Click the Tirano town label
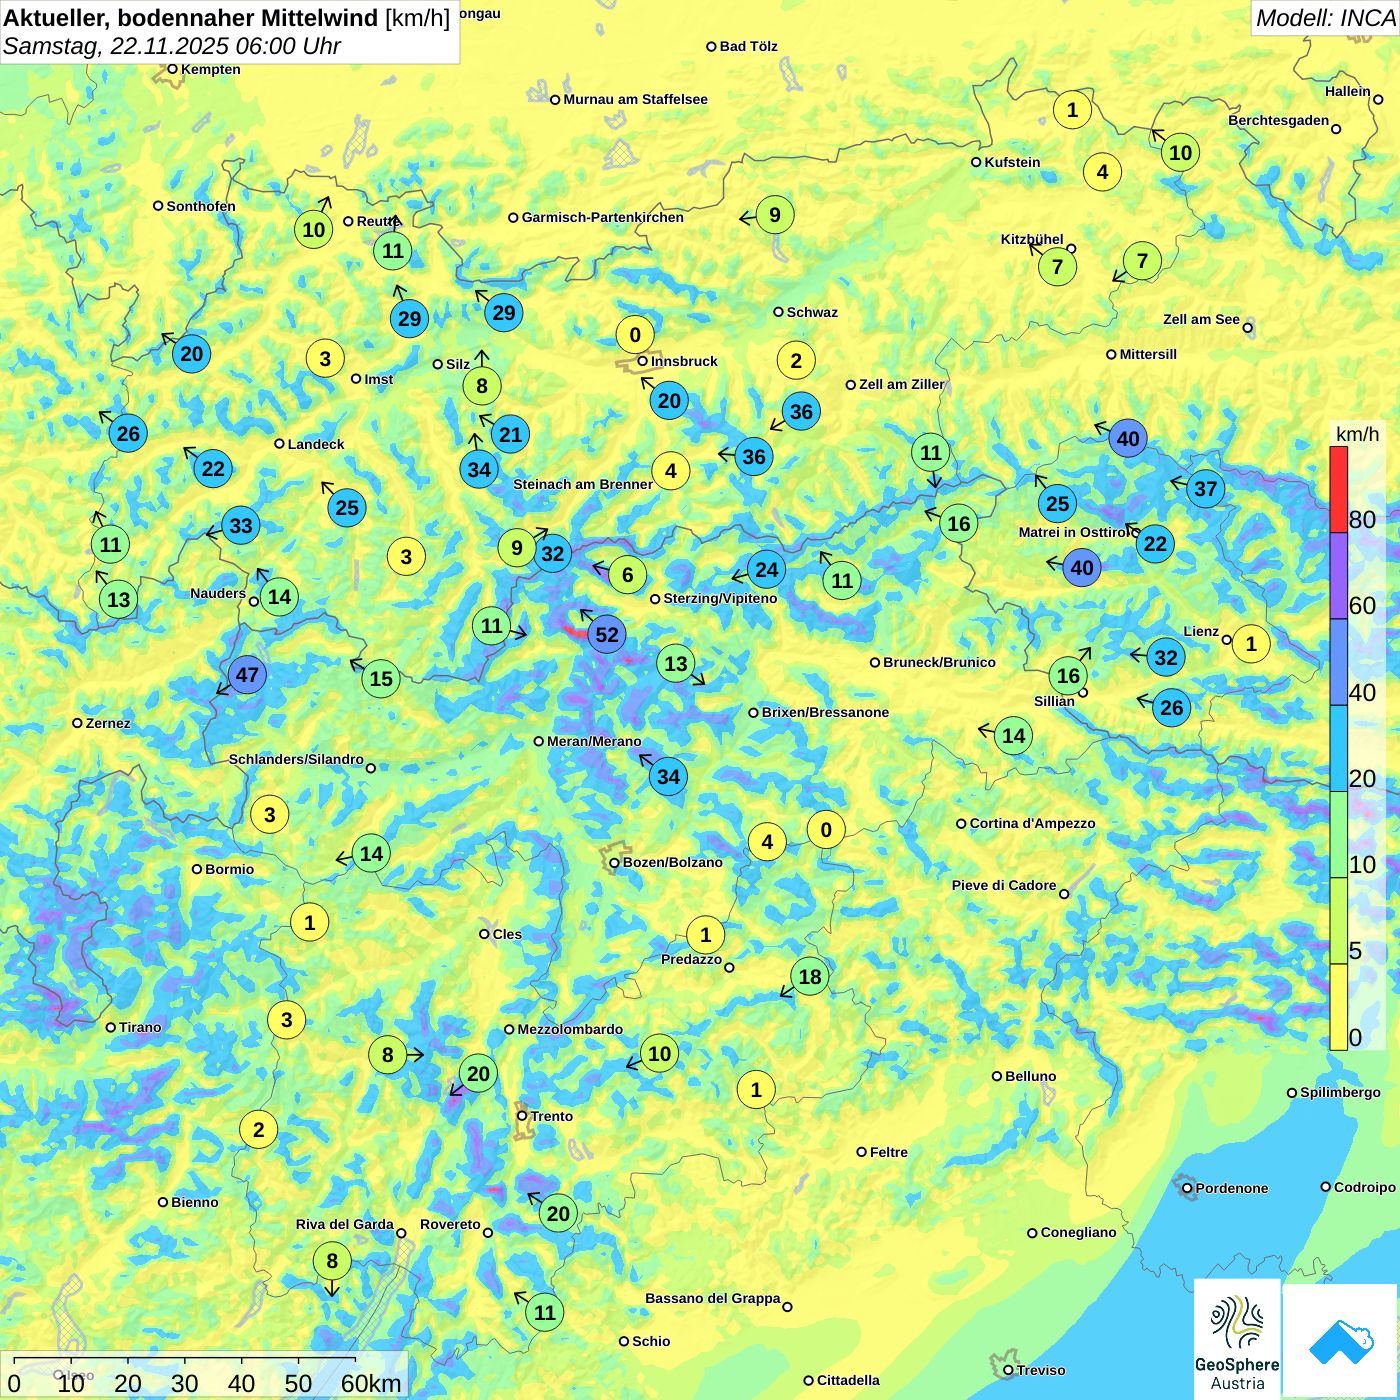Screen dimensions: 1400x1400 pos(140,1027)
